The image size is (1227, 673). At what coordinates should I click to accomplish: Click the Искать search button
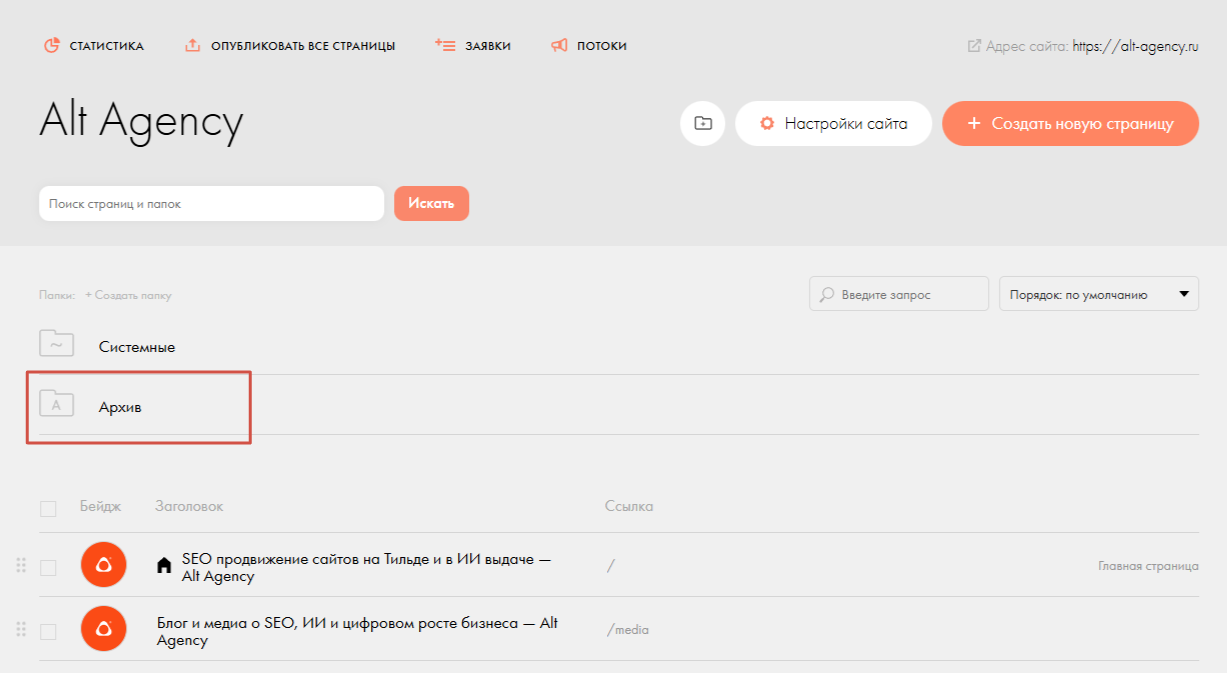(431, 203)
